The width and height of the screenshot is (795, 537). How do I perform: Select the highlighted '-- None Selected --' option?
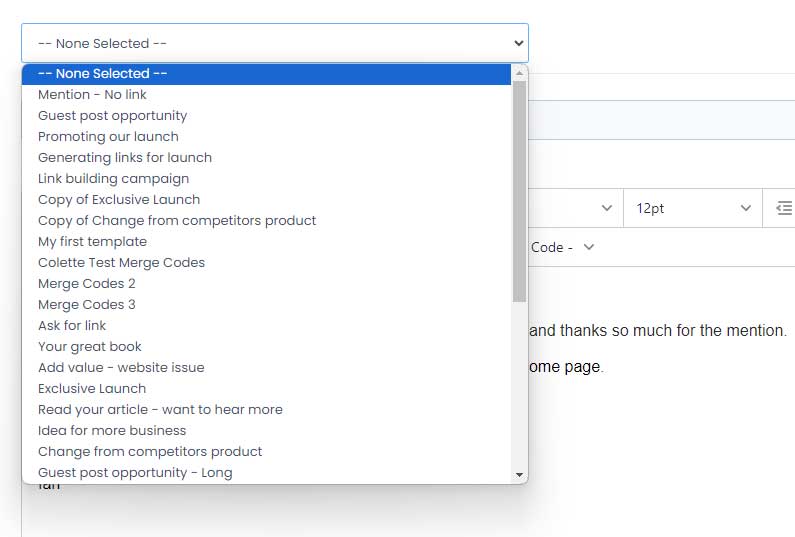click(267, 74)
